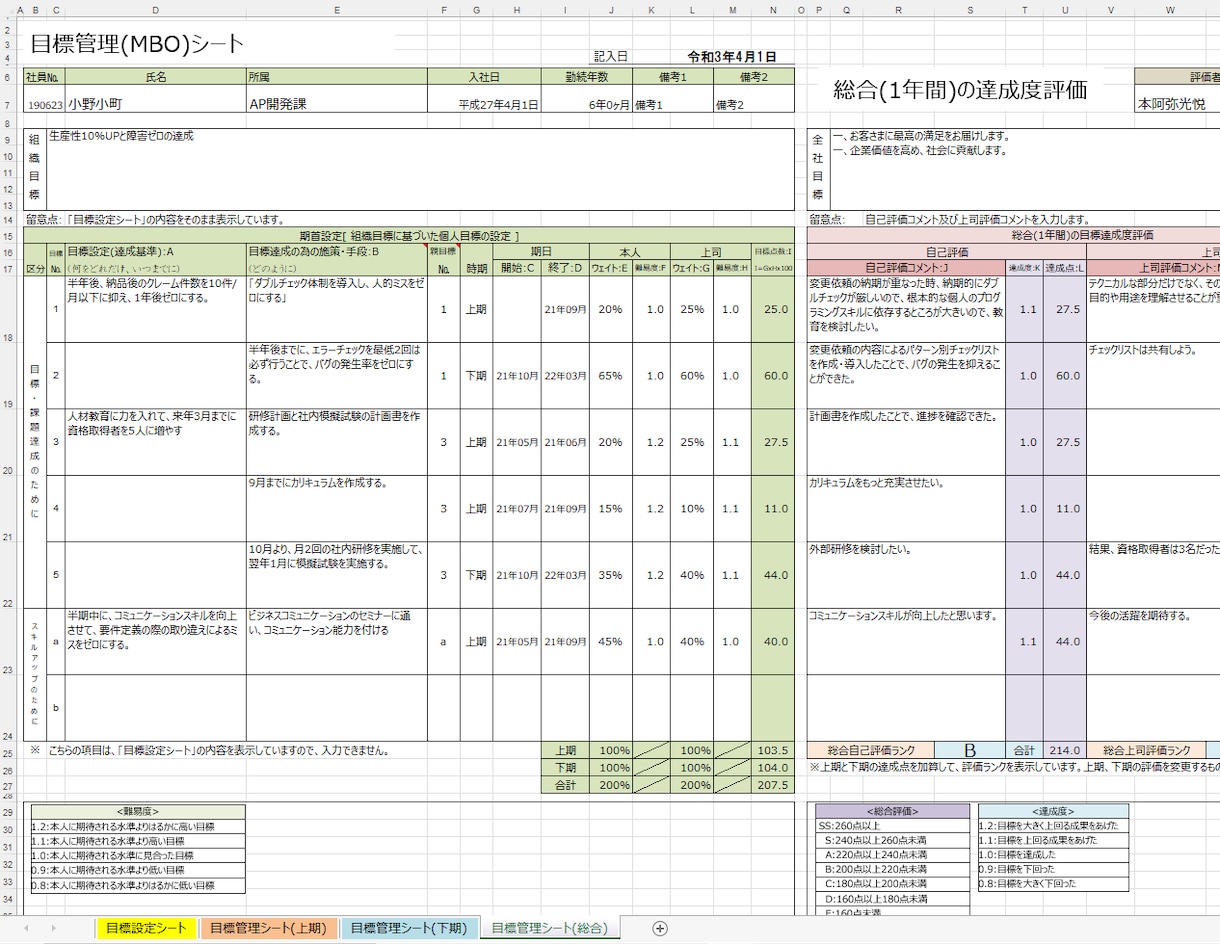Select the AP開発課 department cell
Viewport: 1220px width, 944px height.
coord(337,103)
